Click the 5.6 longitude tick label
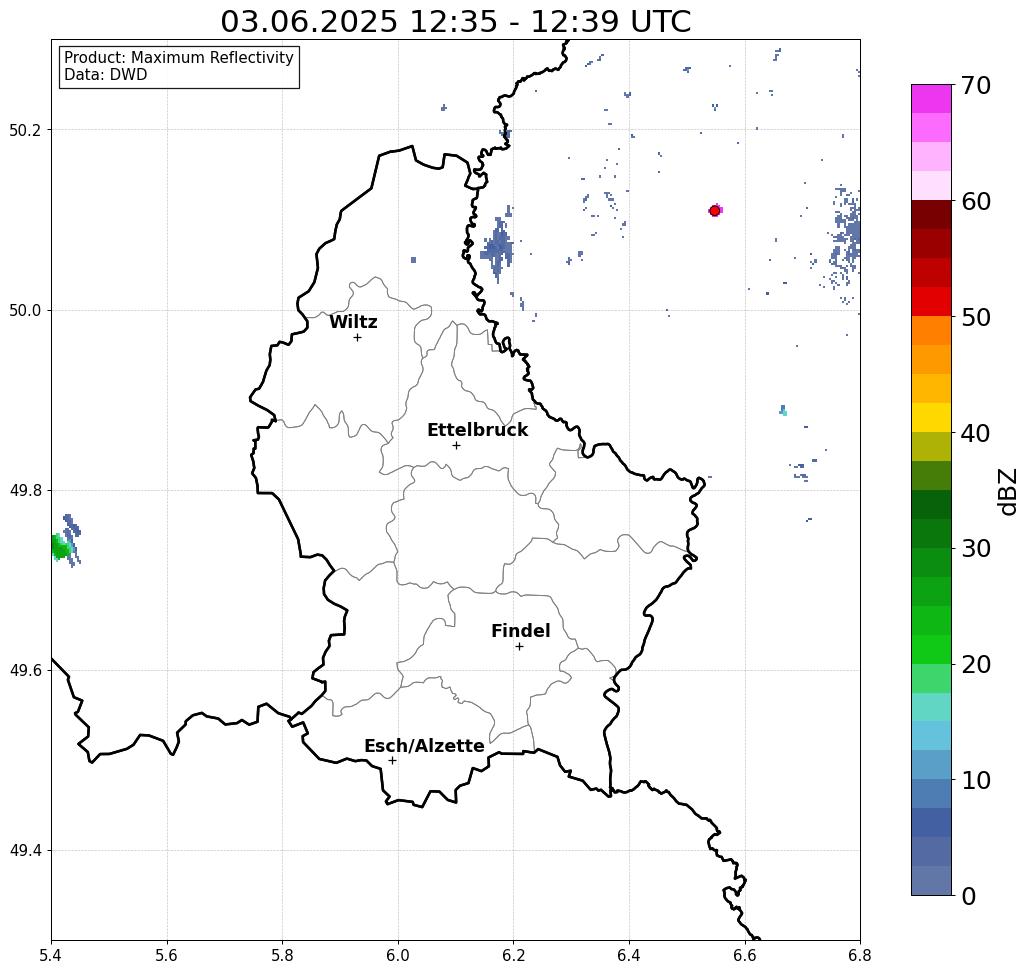 point(167,955)
